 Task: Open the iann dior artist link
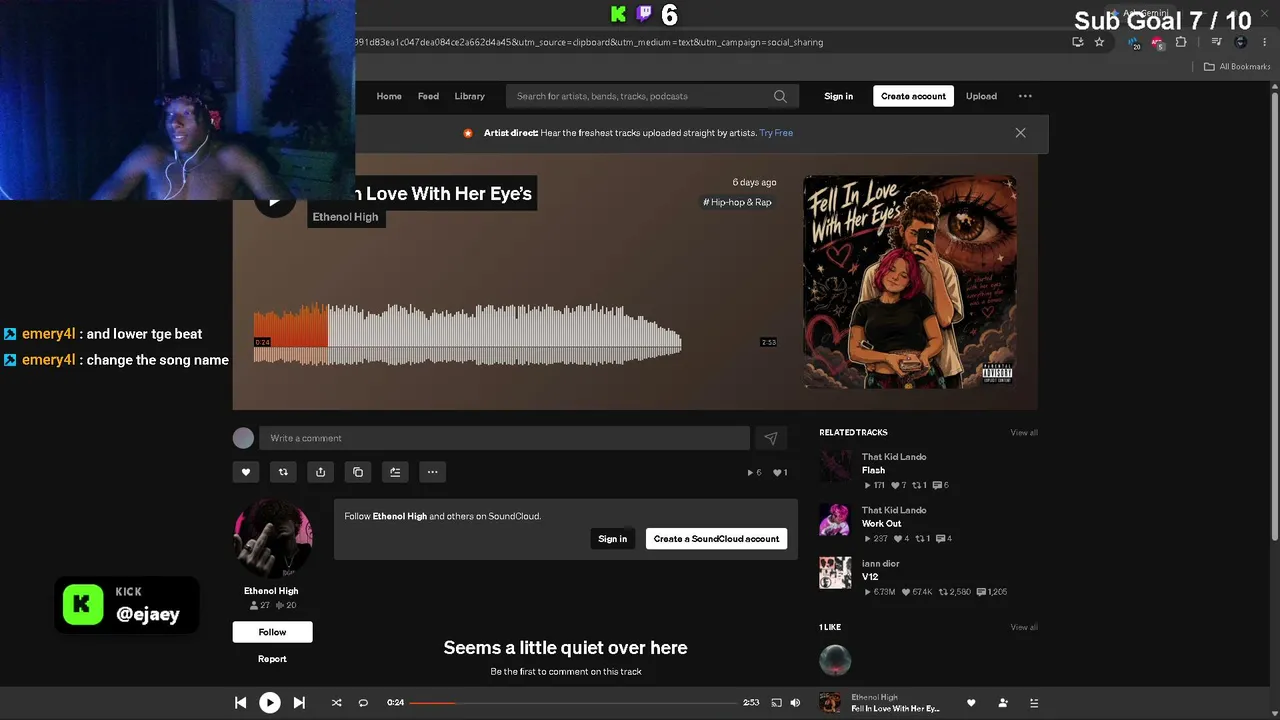click(881, 564)
